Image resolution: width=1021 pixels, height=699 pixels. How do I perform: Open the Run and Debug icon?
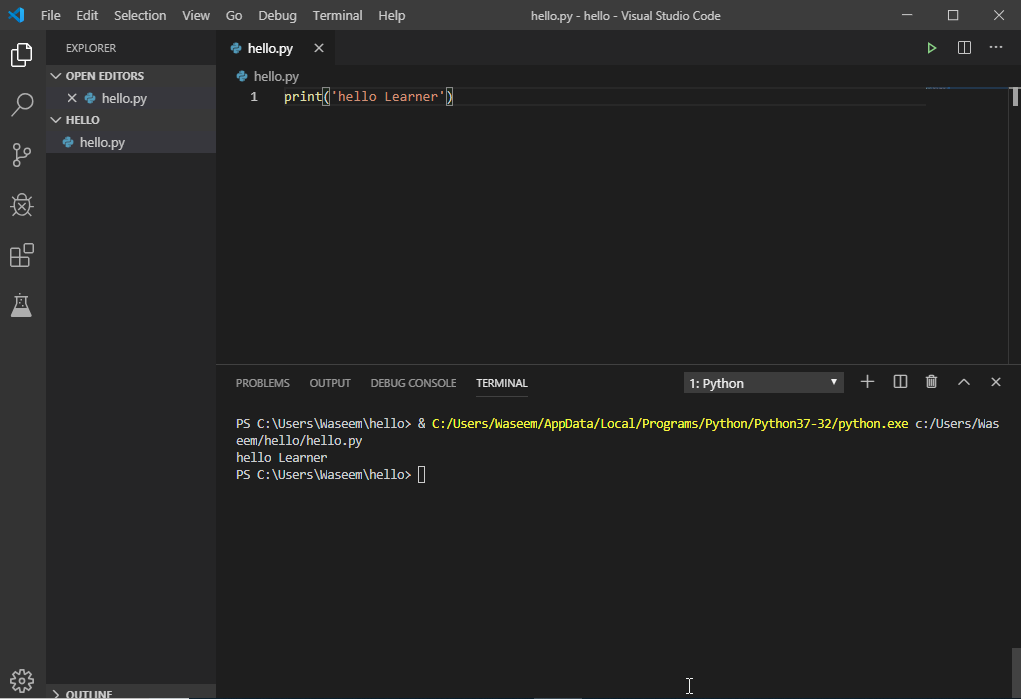coord(22,205)
